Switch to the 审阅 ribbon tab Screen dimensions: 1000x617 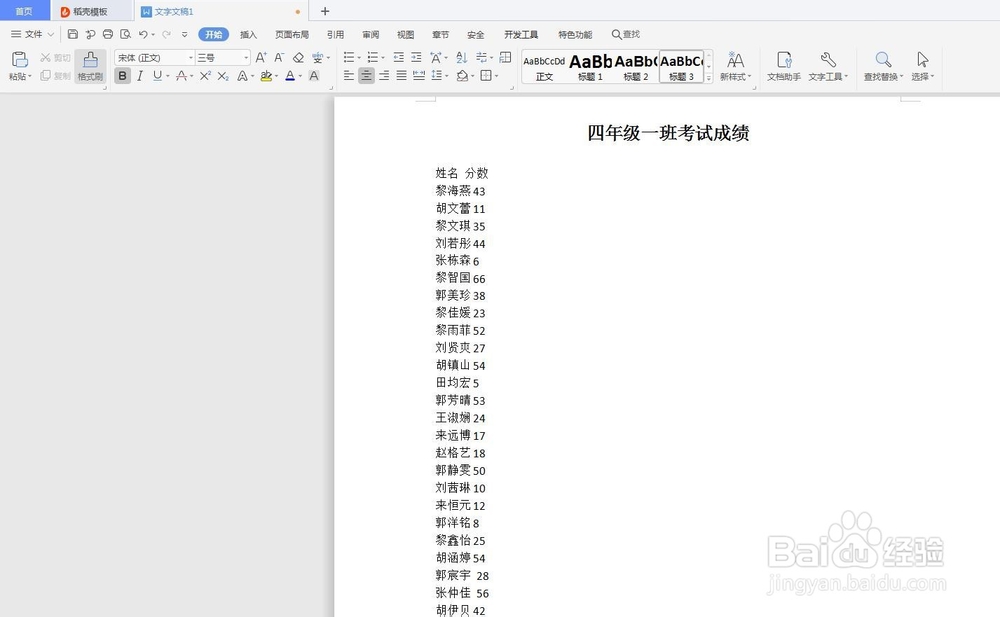pyautogui.click(x=371, y=34)
